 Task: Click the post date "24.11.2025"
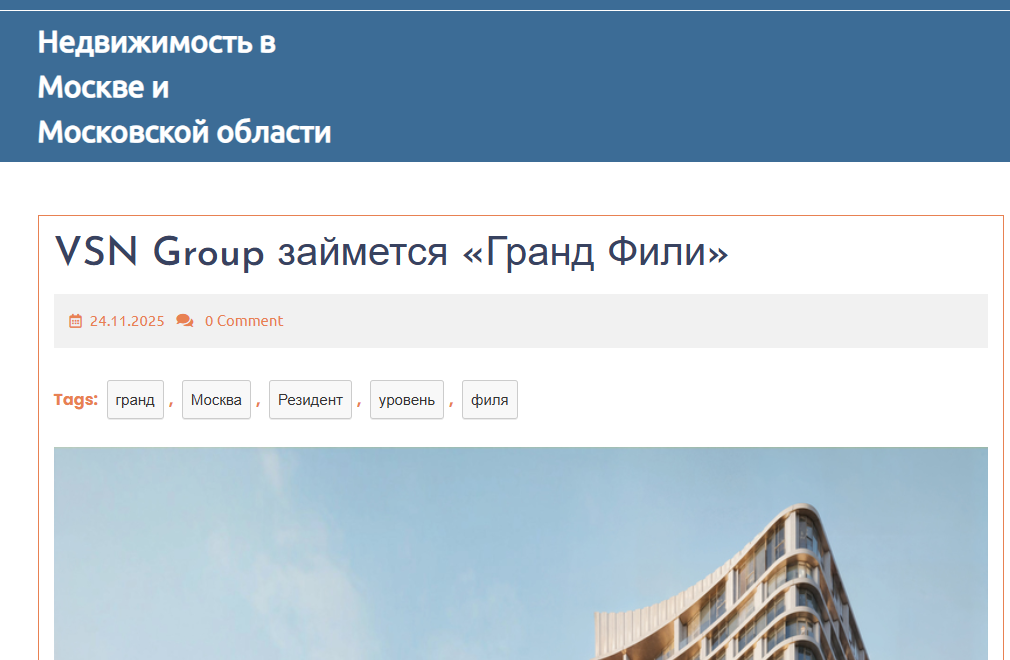126,321
